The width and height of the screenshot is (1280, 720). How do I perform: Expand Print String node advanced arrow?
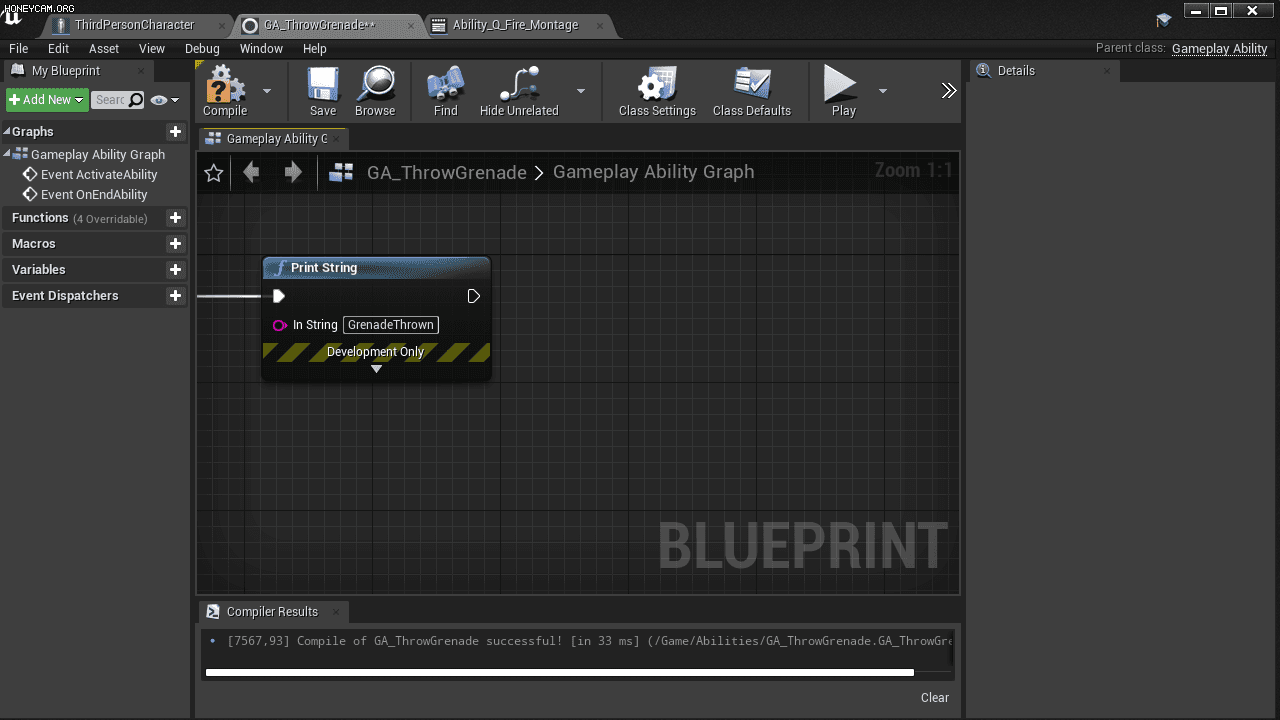pyautogui.click(x=376, y=369)
